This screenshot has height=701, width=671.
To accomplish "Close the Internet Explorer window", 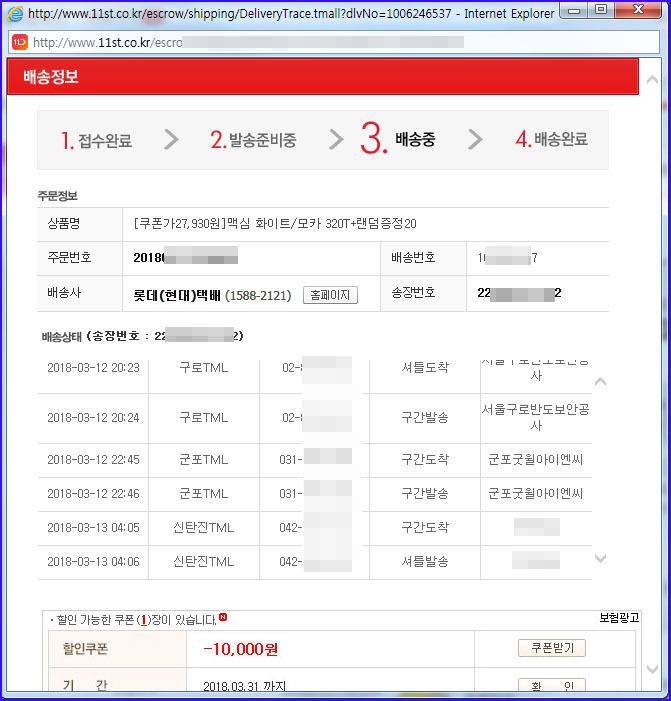I will coord(638,9).
